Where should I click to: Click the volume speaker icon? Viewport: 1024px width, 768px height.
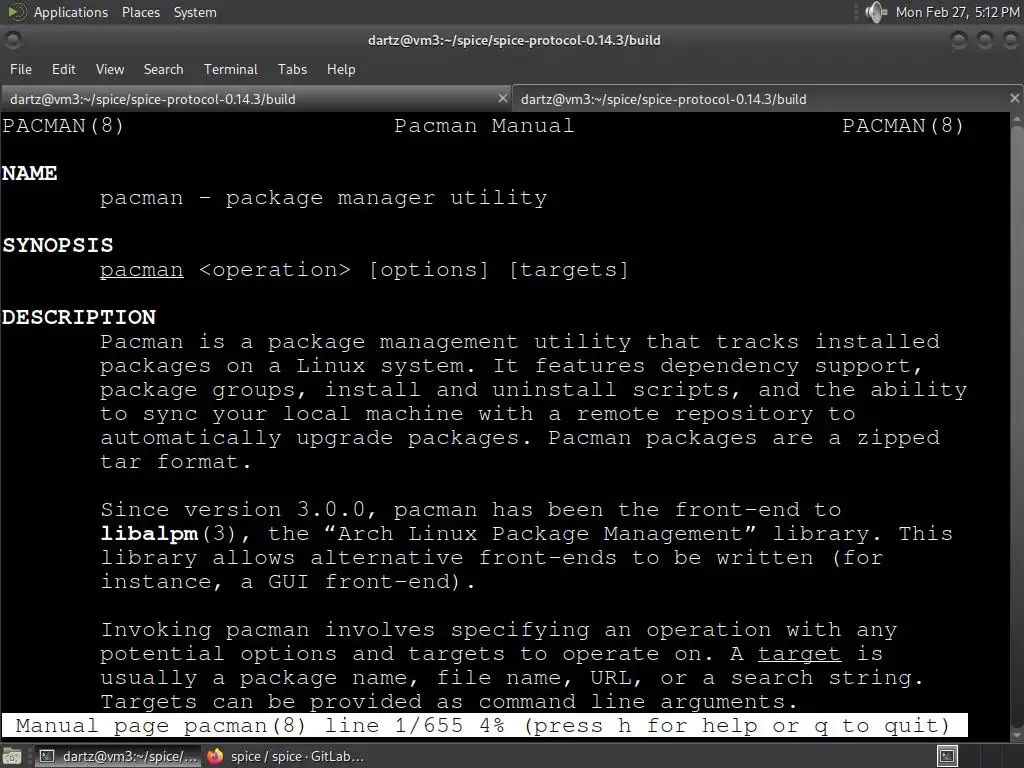click(875, 12)
